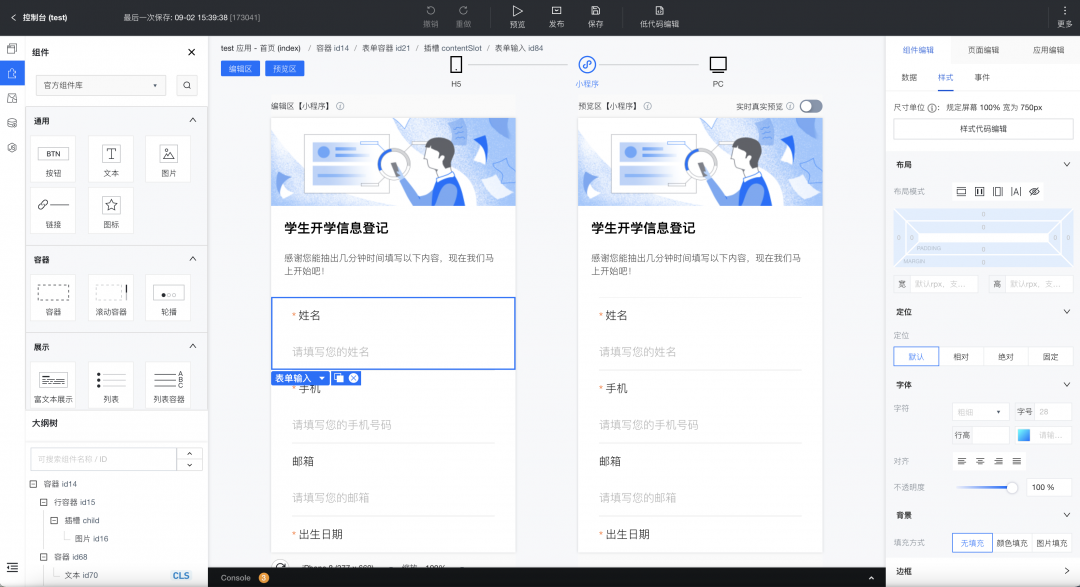The image size is (1080, 587).
Task: Select the 按钮 button component
Action: pyautogui.click(x=53, y=159)
